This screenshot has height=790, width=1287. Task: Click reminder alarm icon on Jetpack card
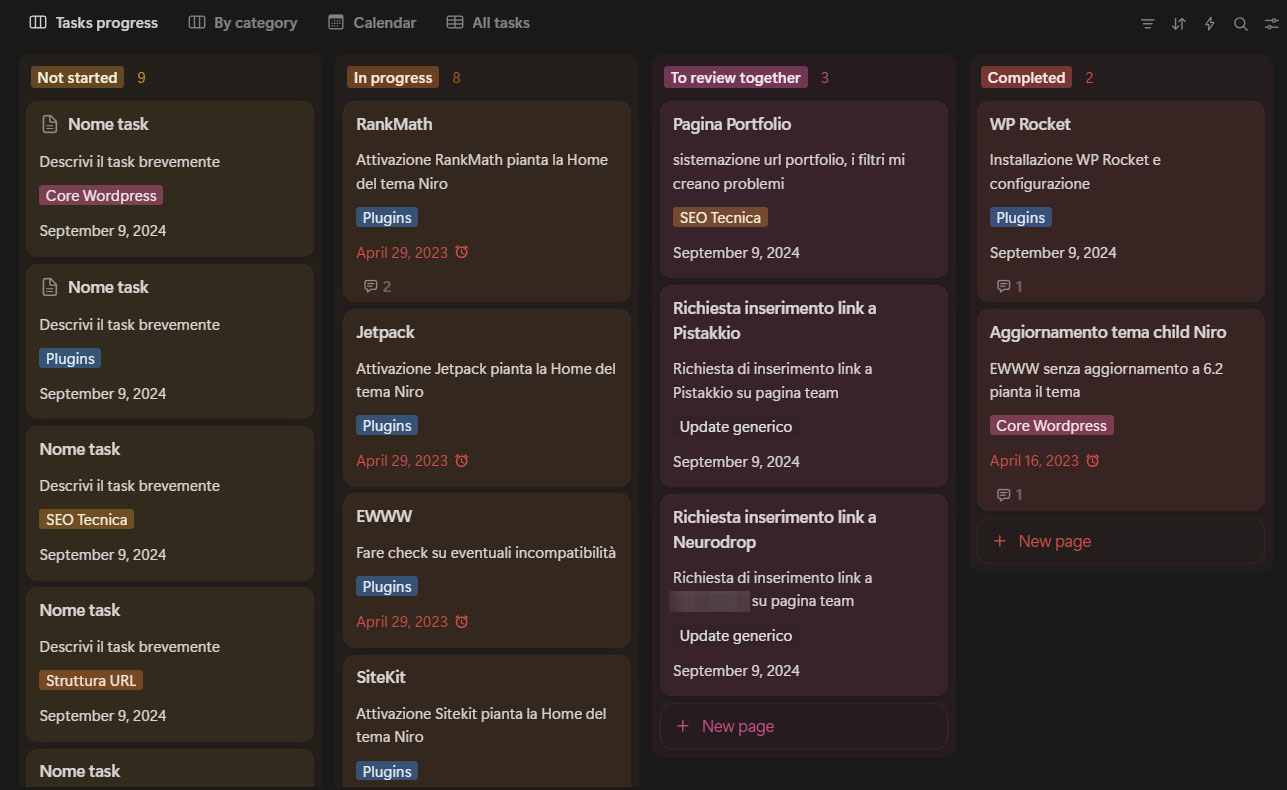[x=461, y=461]
